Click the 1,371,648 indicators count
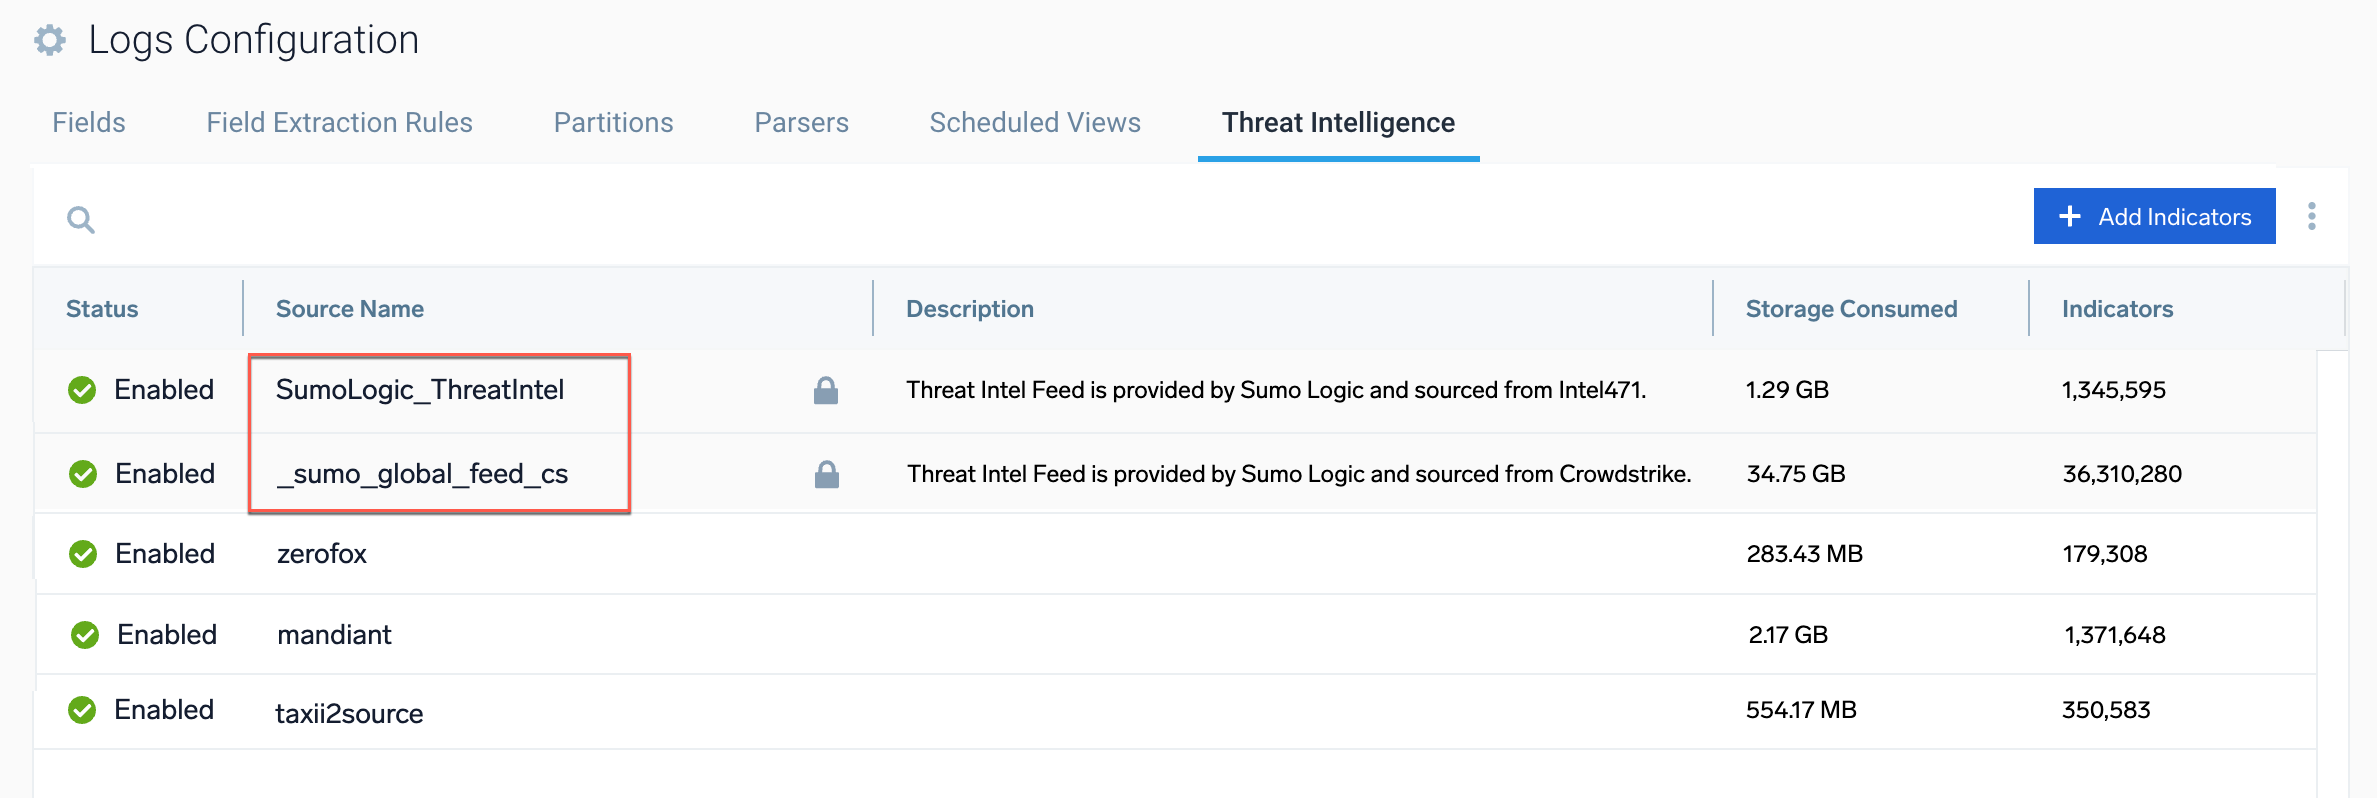 click(2115, 635)
